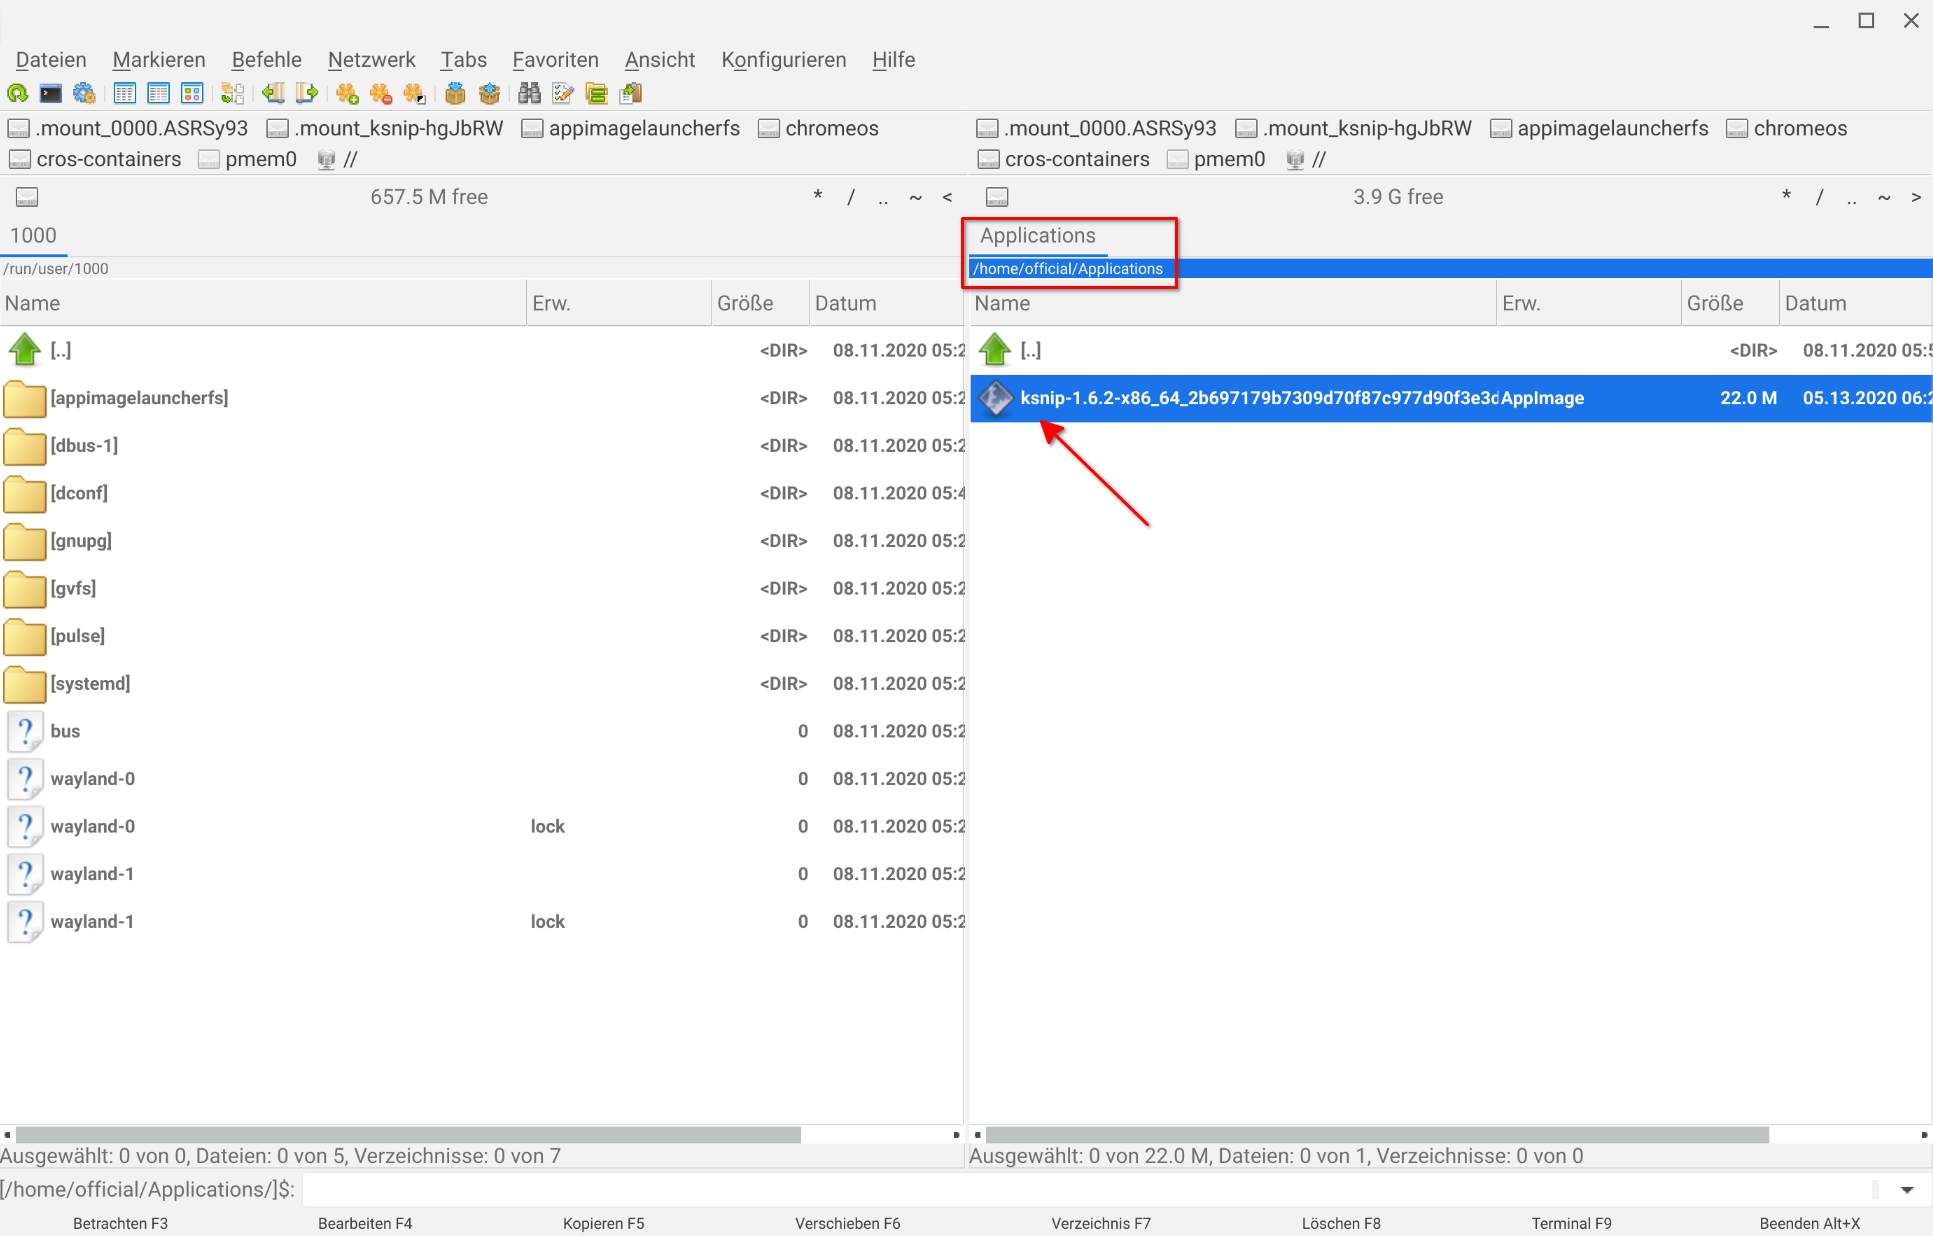The height and width of the screenshot is (1236, 1933).
Task: Click chromeos drive button in left panel
Action: point(819,129)
